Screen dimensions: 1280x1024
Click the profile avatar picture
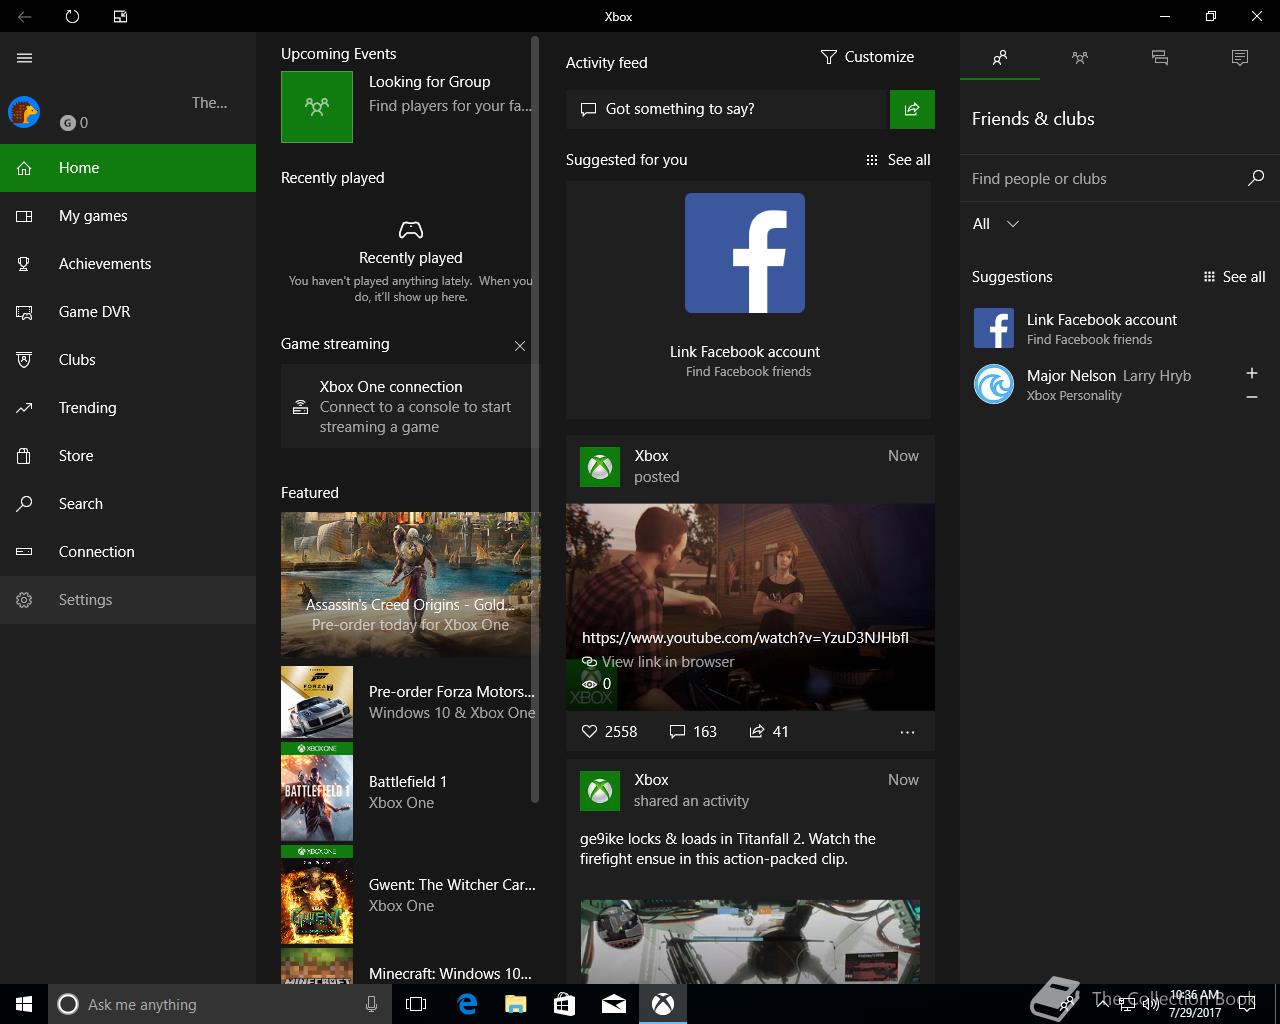(24, 112)
